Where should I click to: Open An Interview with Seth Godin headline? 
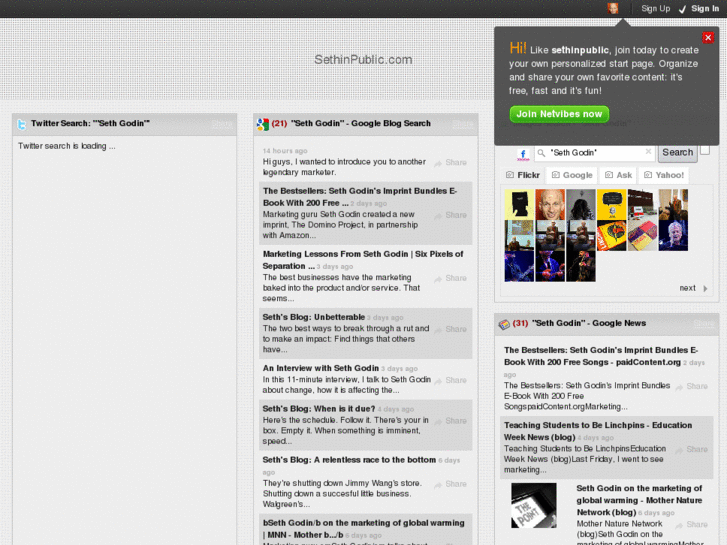[x=321, y=368]
